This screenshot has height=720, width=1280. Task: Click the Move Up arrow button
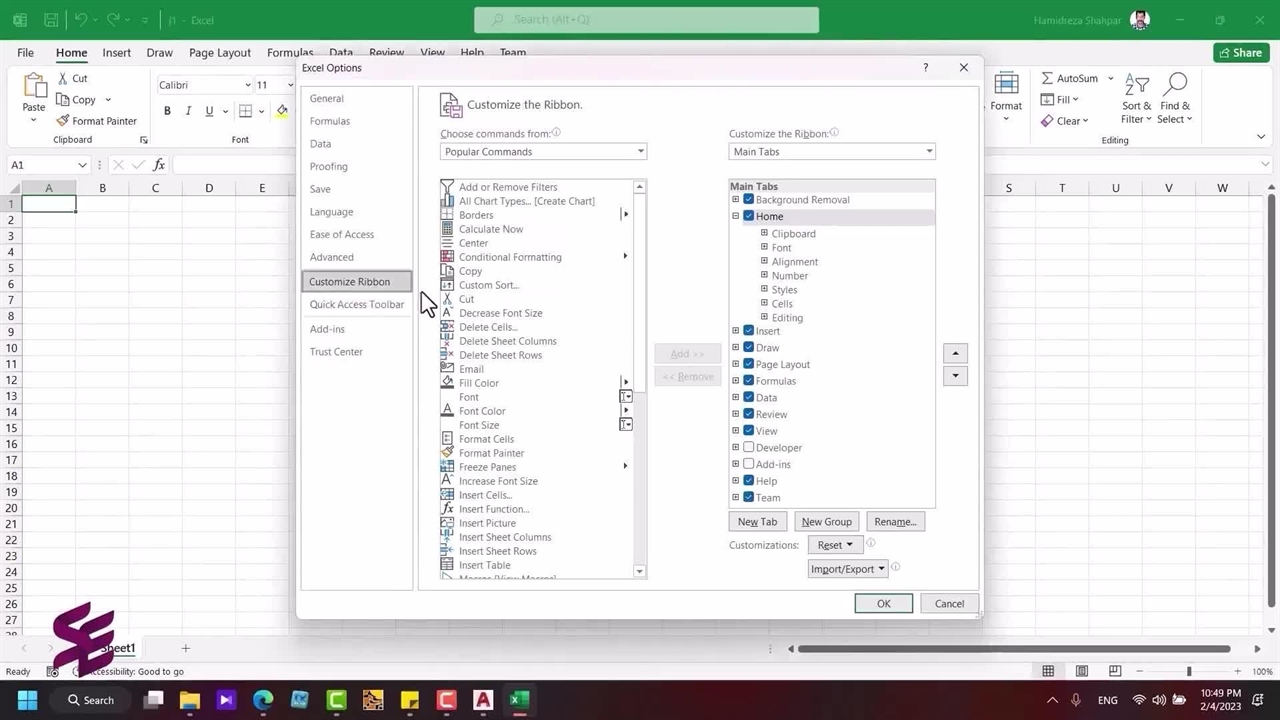click(955, 353)
